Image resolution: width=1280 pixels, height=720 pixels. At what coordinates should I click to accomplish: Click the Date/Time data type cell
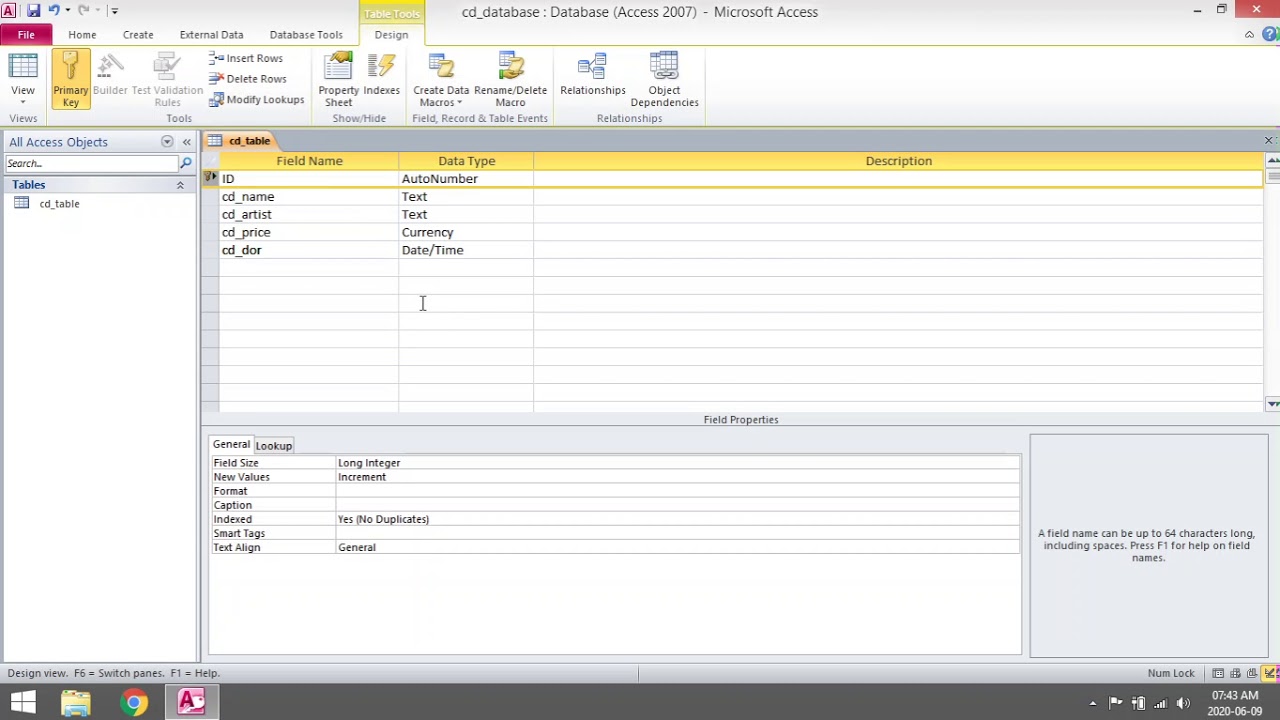coord(466,251)
